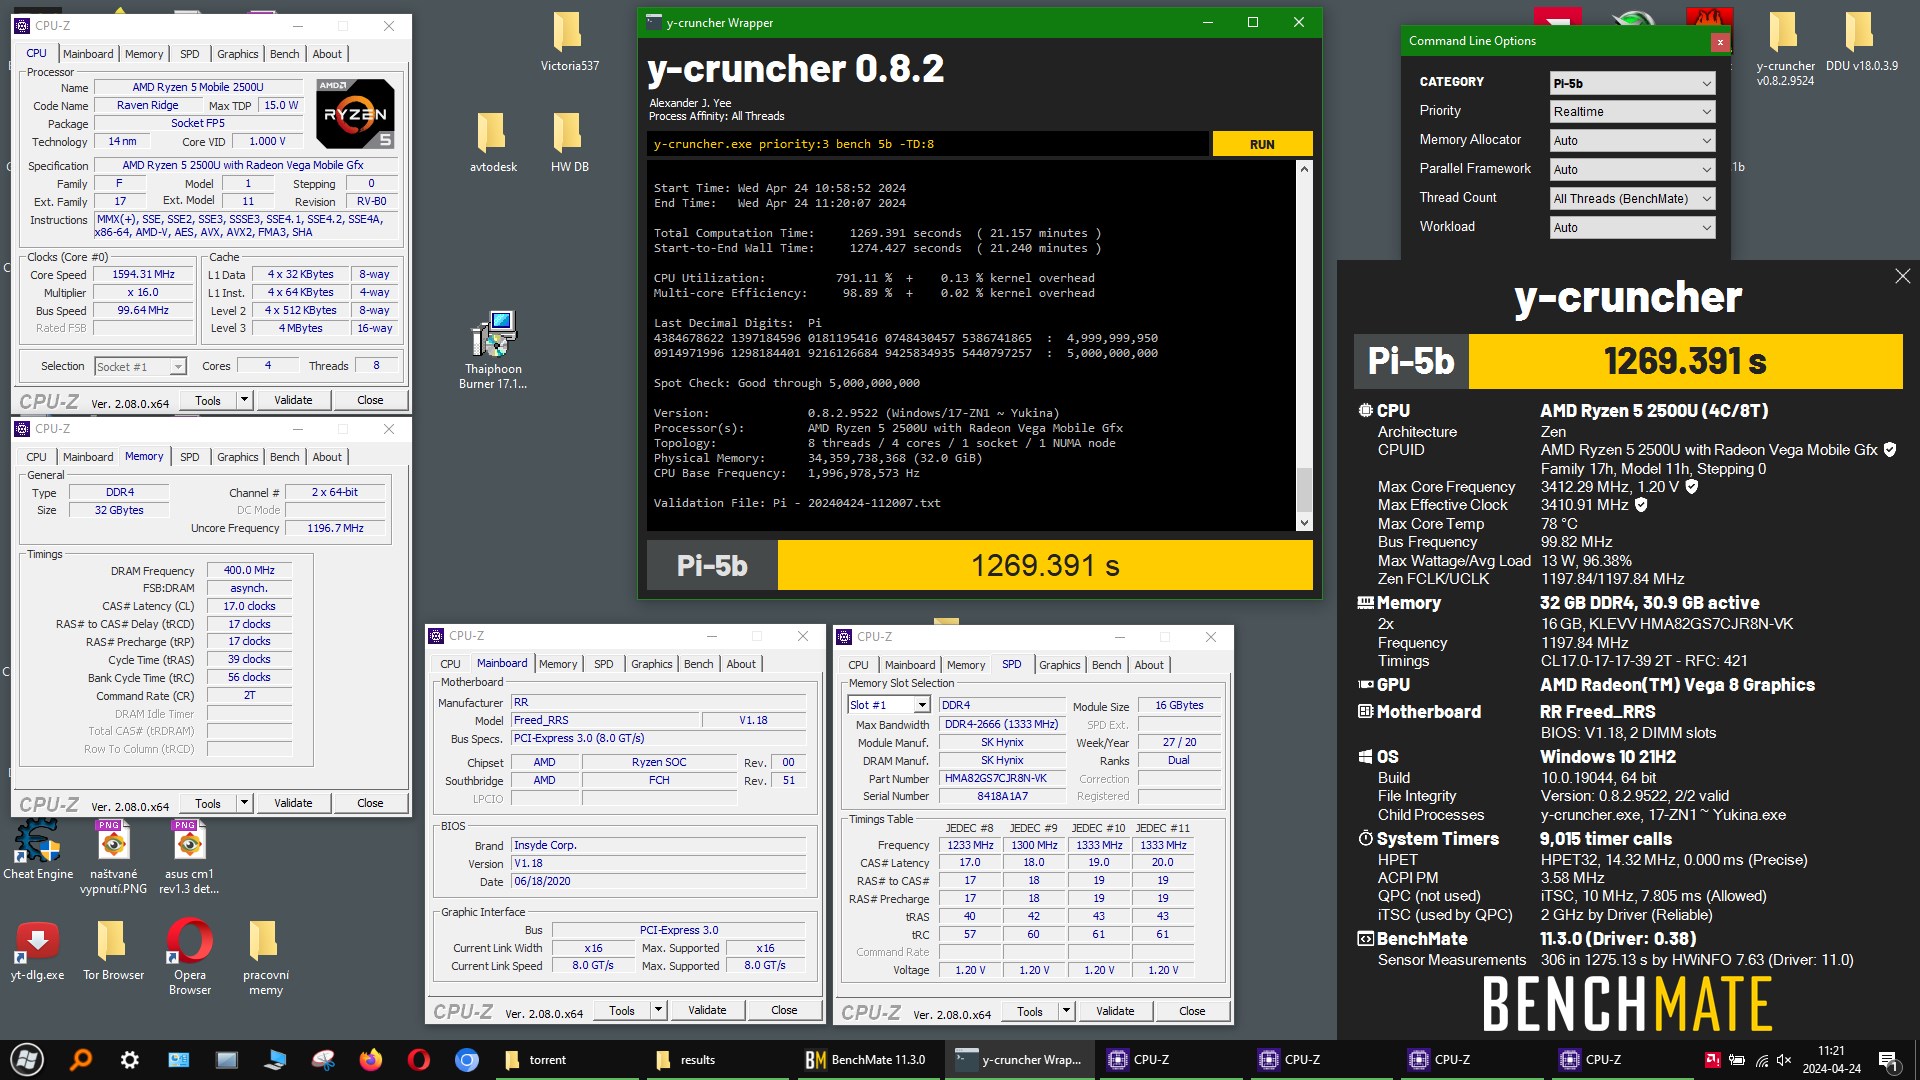Close the BenchMate y-cruncher result panel
Screen dimensions: 1920x1080
tap(1902, 276)
